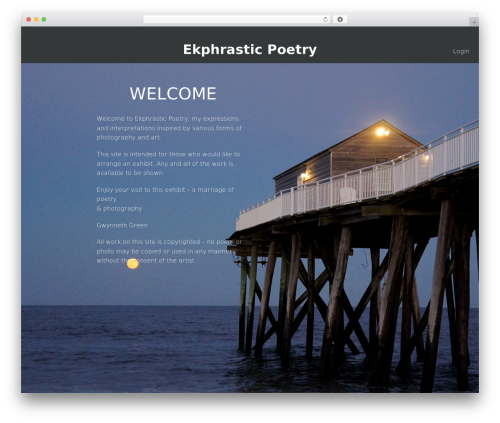The width and height of the screenshot is (500, 423).
Task: Reload the page with the refresh icon
Action: tap(325, 19)
